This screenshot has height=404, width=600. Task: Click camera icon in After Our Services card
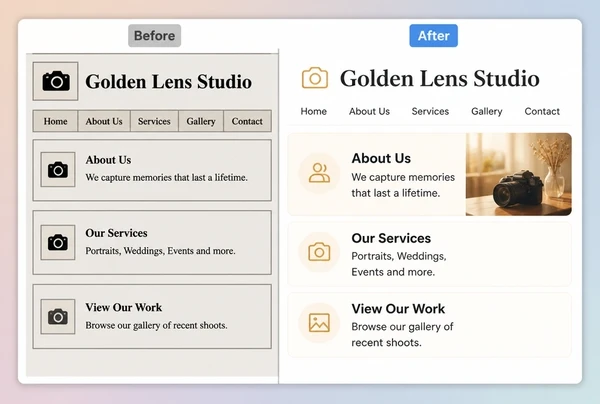click(x=319, y=252)
